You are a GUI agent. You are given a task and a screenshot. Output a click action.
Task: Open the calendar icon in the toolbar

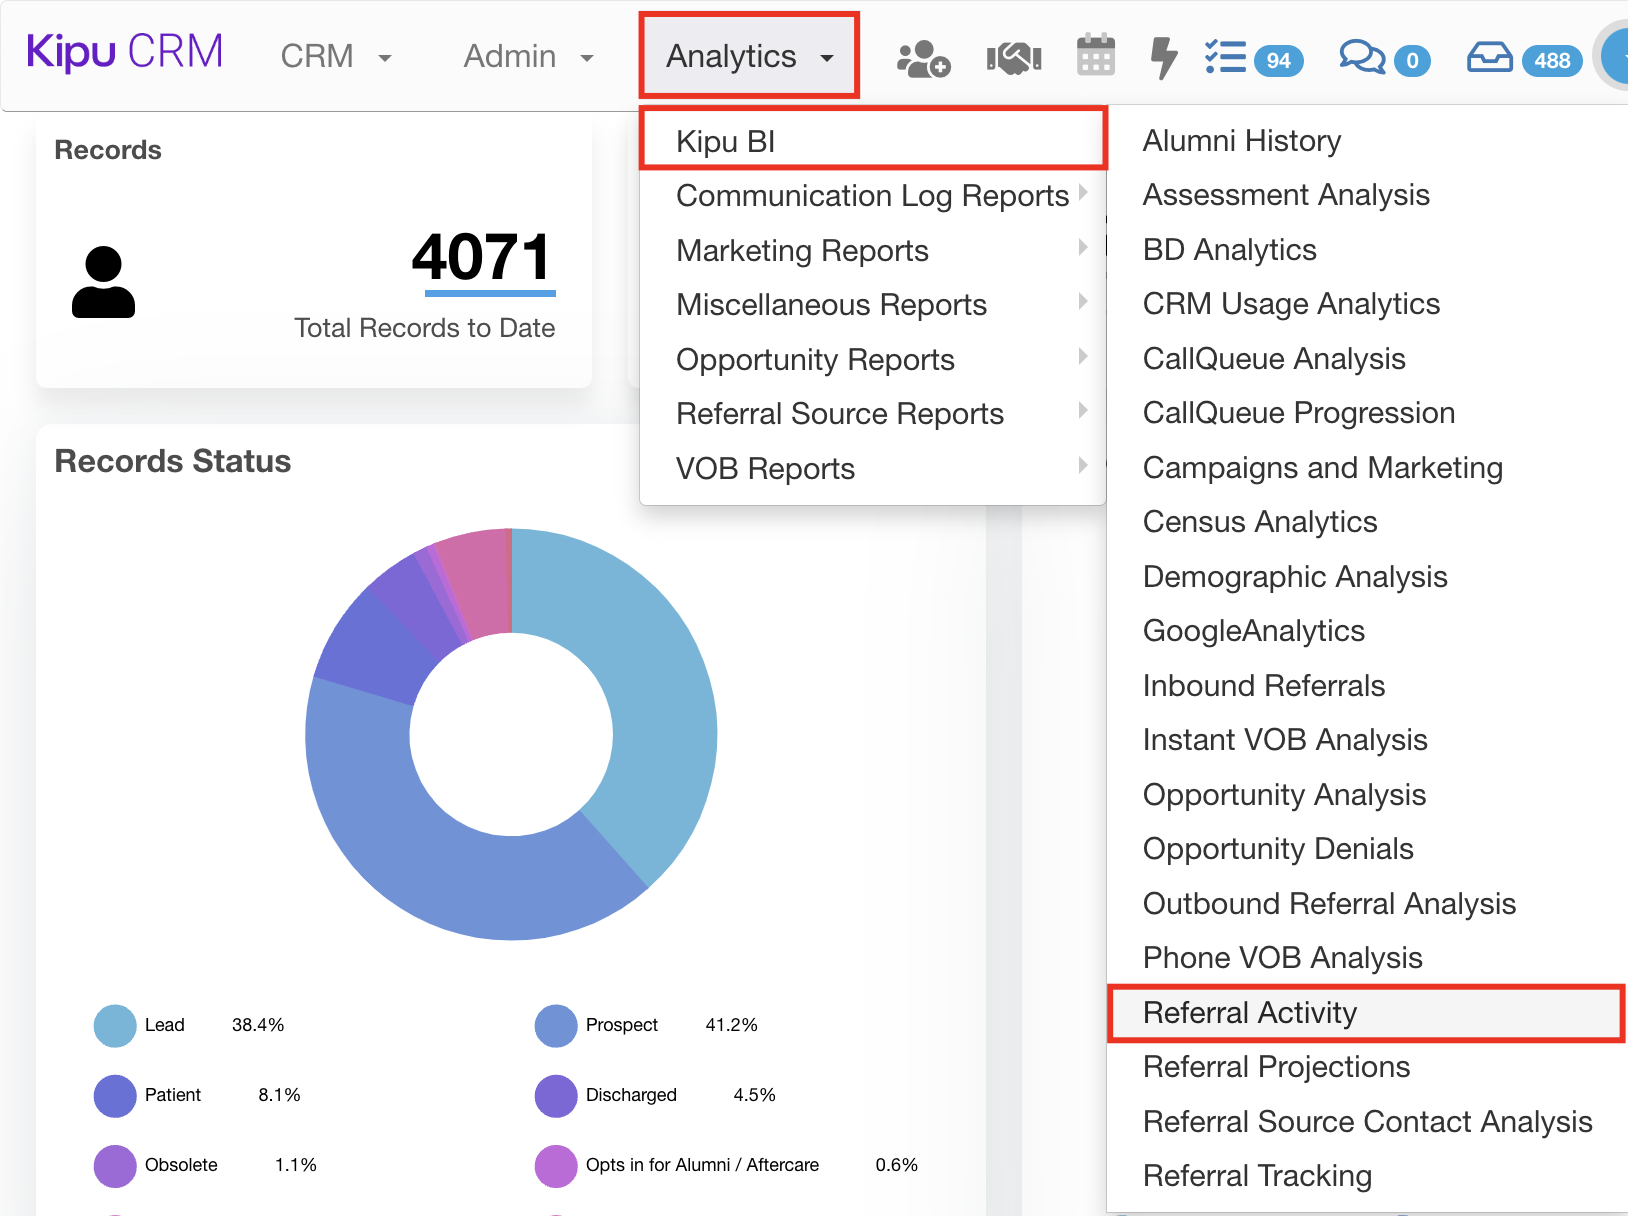click(x=1095, y=55)
